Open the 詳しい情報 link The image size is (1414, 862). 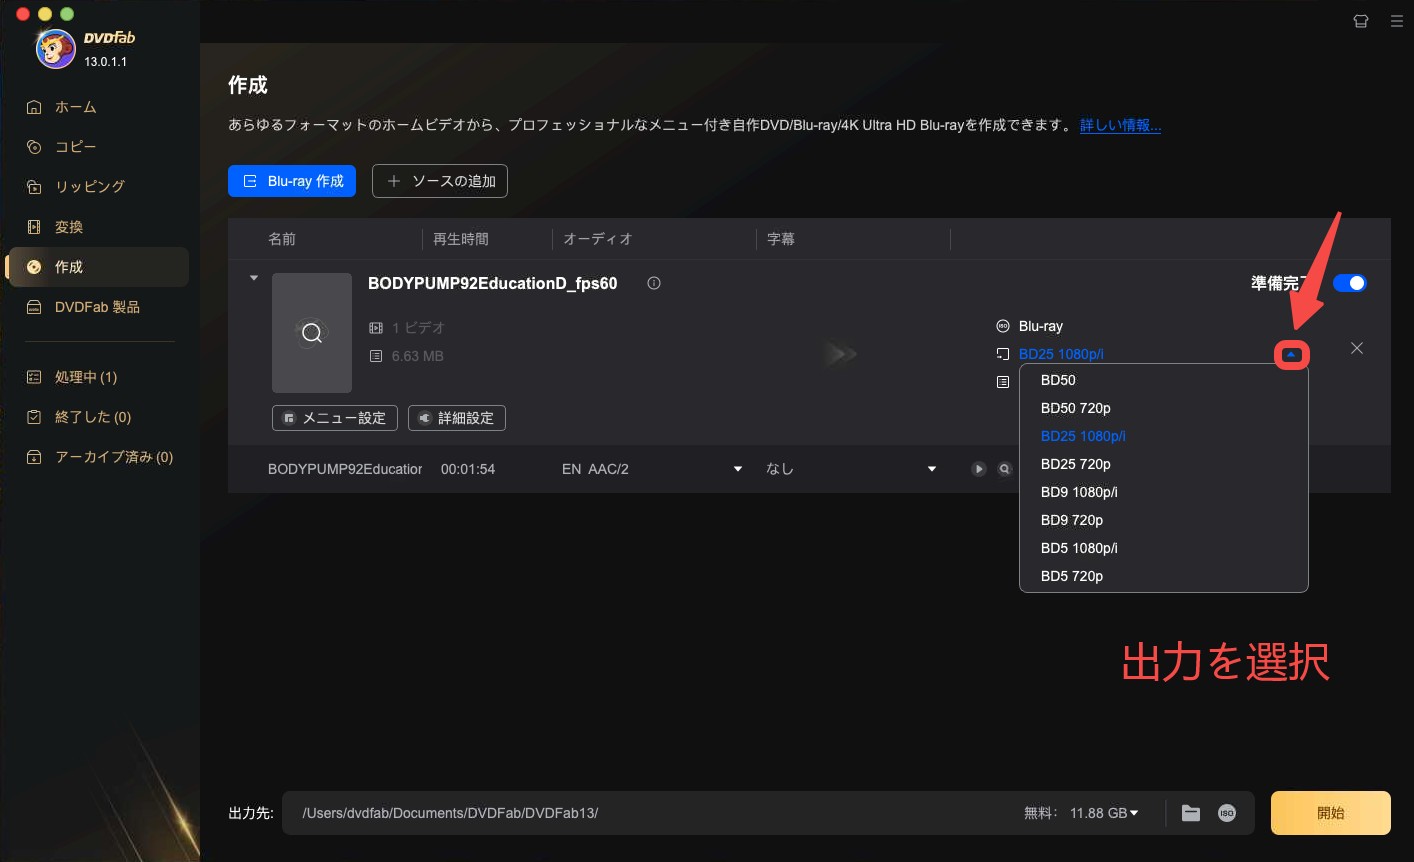(x=1120, y=125)
